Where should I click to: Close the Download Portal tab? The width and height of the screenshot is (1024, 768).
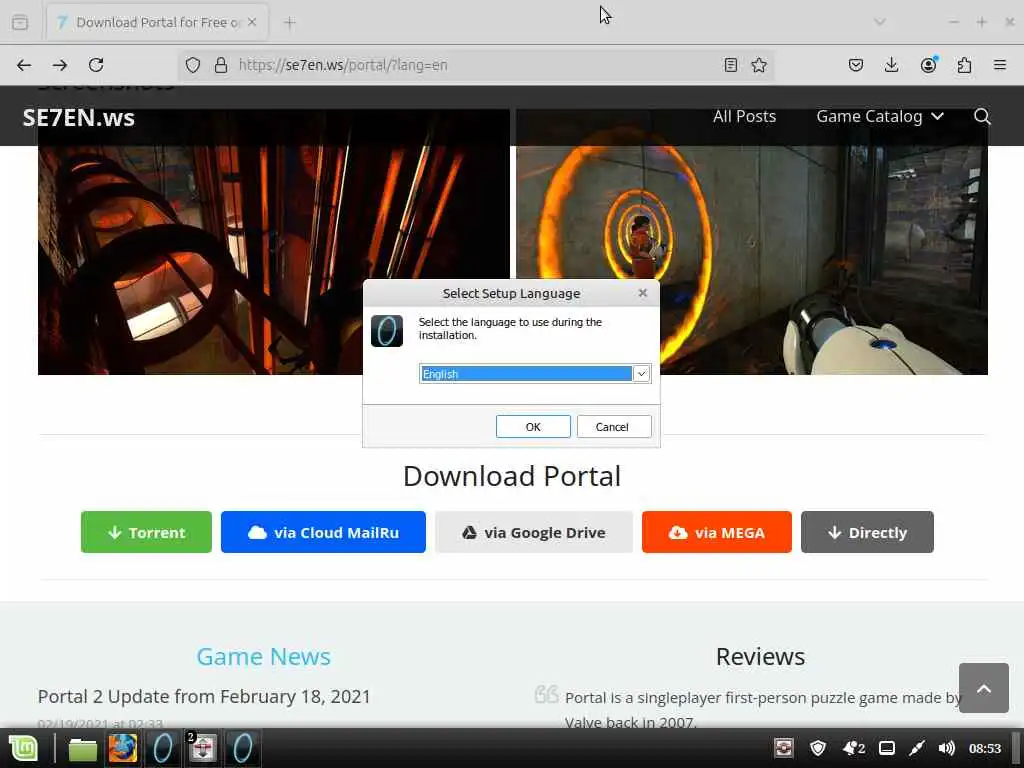(x=252, y=22)
